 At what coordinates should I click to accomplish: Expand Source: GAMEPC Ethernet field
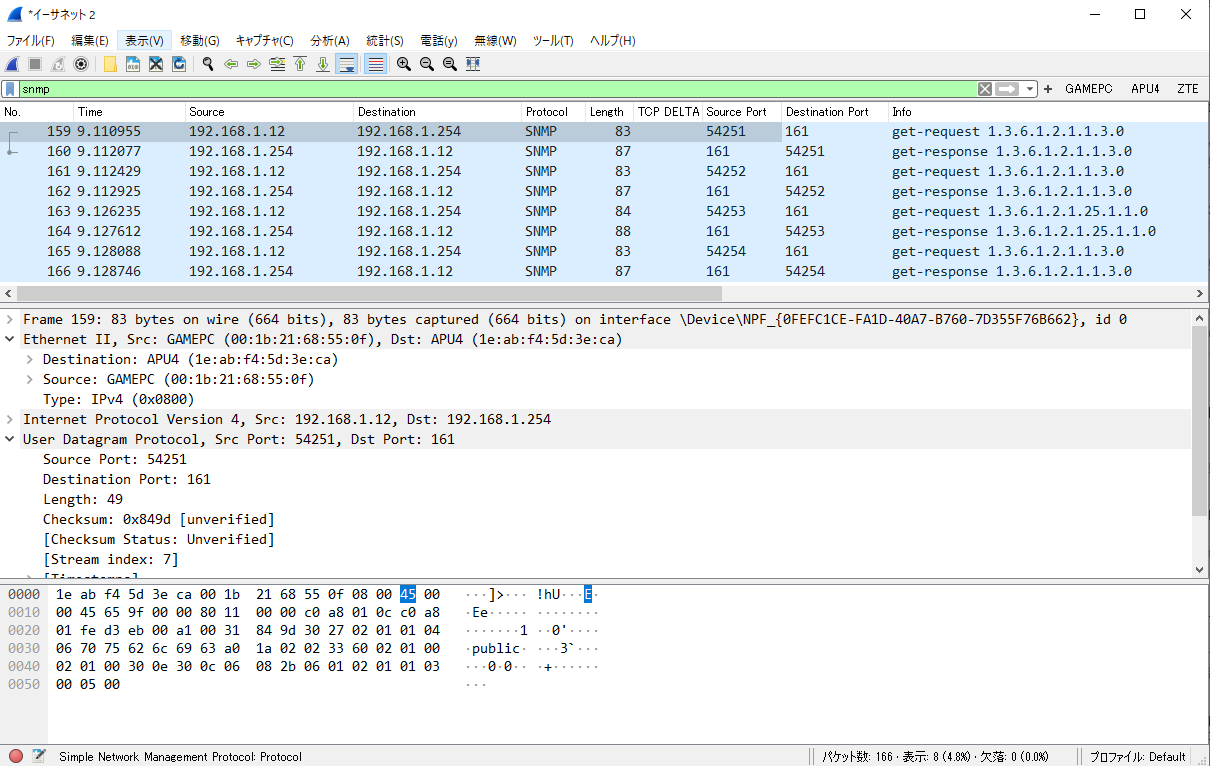30,379
